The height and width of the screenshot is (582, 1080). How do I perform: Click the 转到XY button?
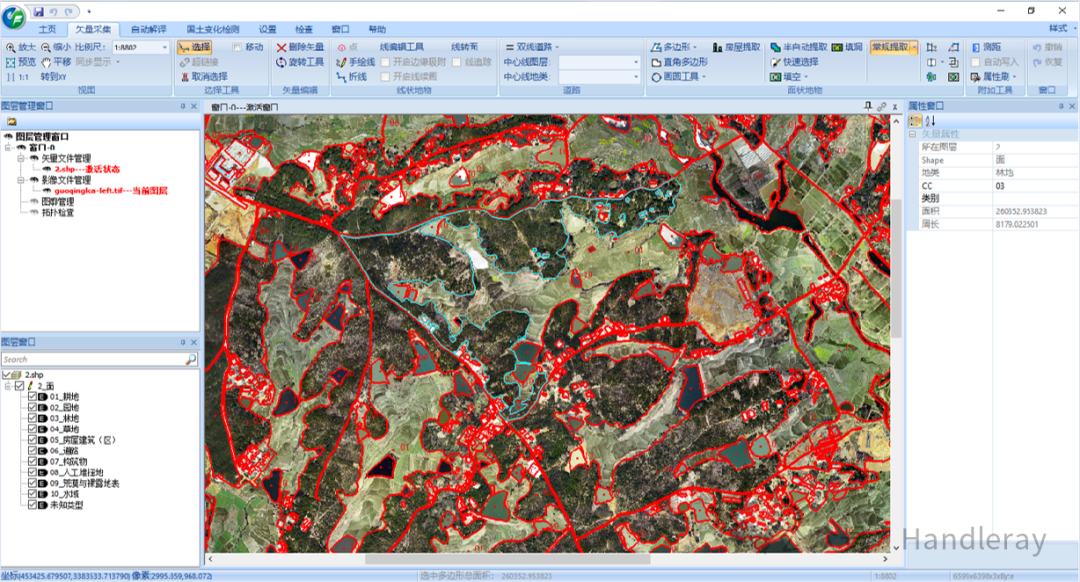(54, 76)
